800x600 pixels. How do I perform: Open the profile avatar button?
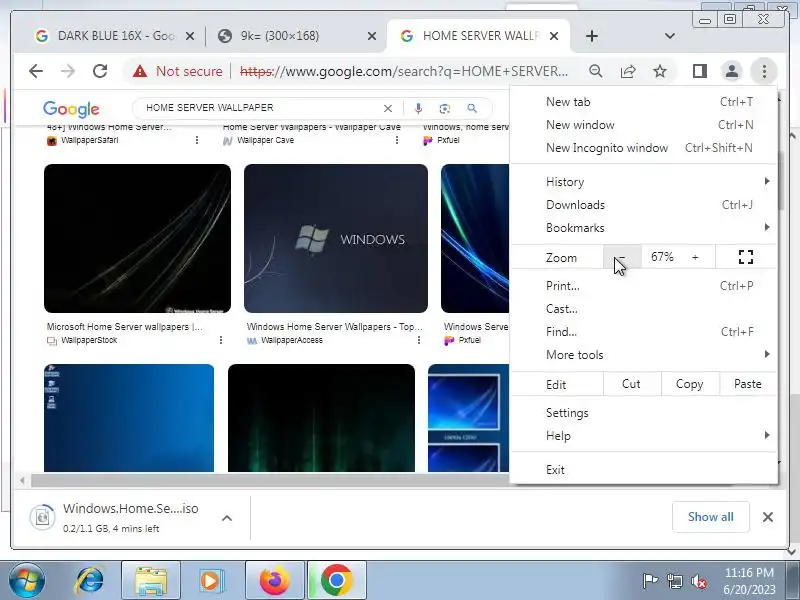(732, 71)
